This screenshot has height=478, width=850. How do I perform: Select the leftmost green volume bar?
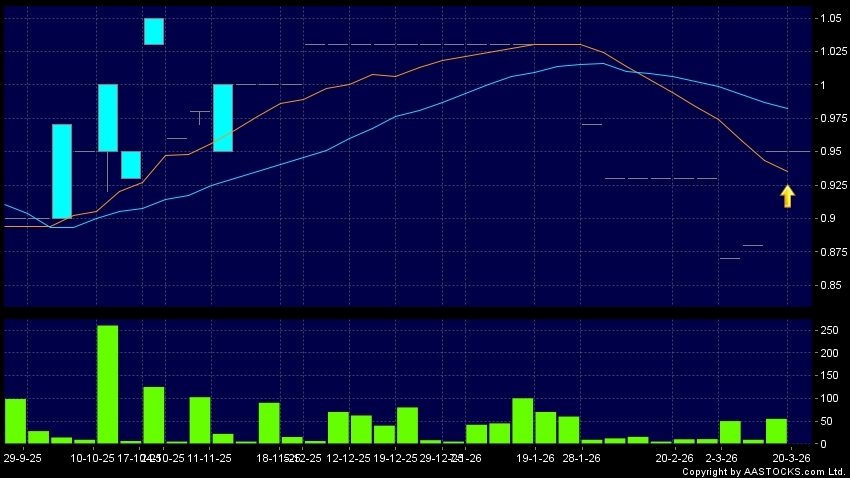15,420
